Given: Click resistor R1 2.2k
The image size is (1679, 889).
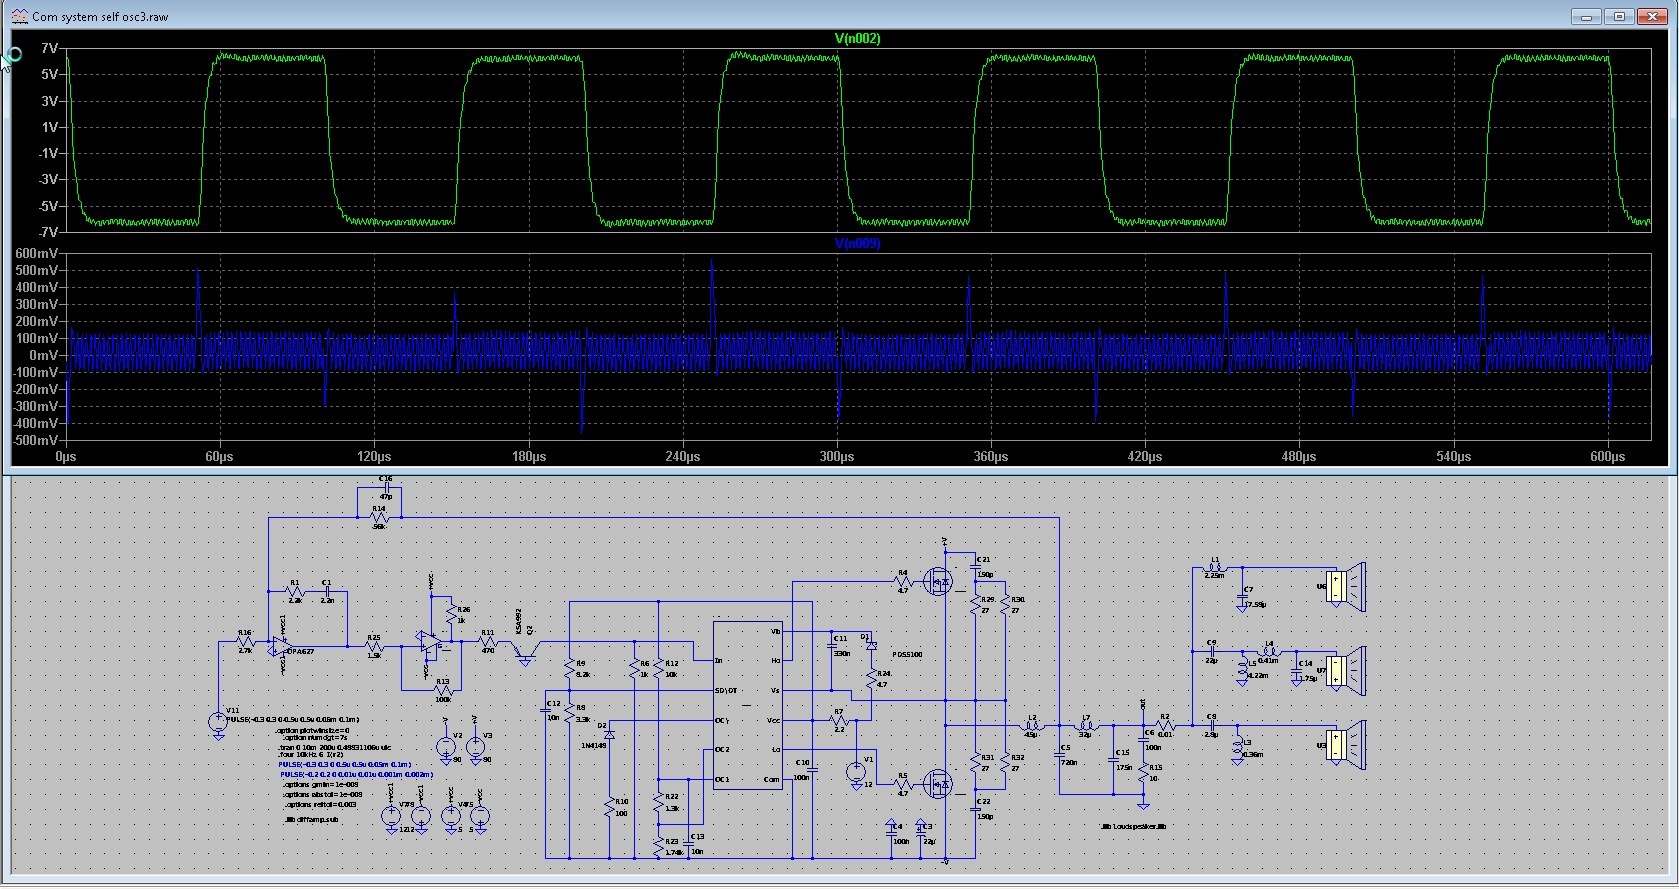Looking at the screenshot, I should click(295, 591).
